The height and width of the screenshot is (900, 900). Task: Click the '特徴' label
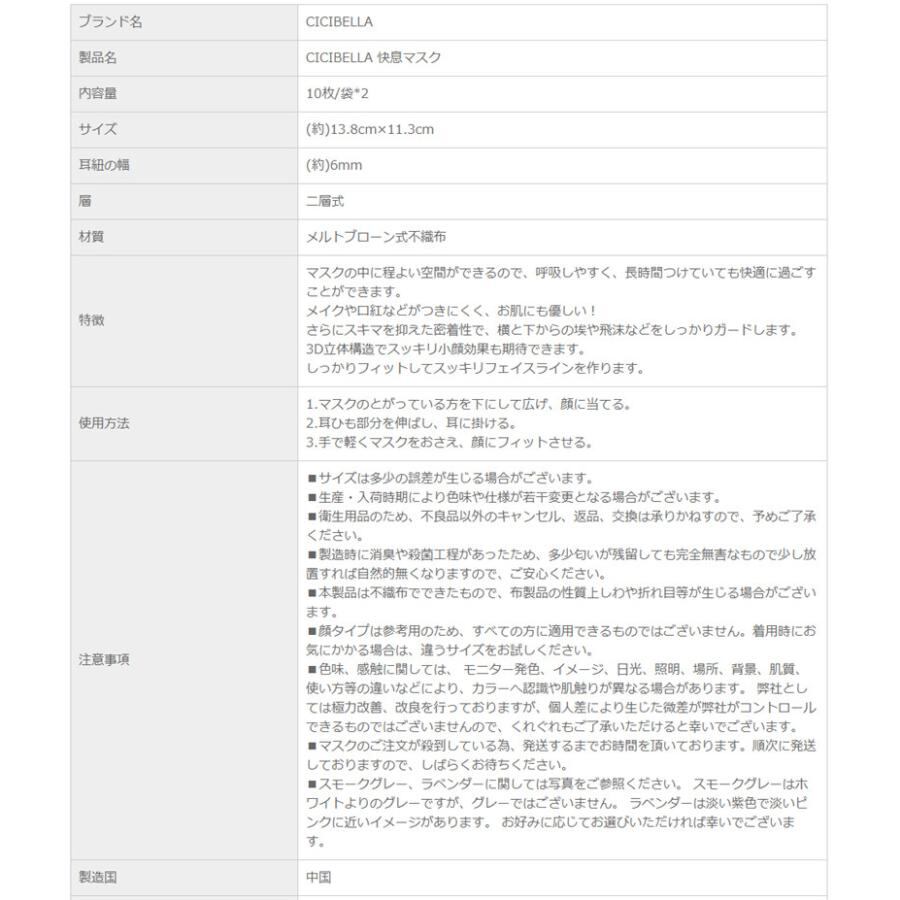(x=91, y=320)
